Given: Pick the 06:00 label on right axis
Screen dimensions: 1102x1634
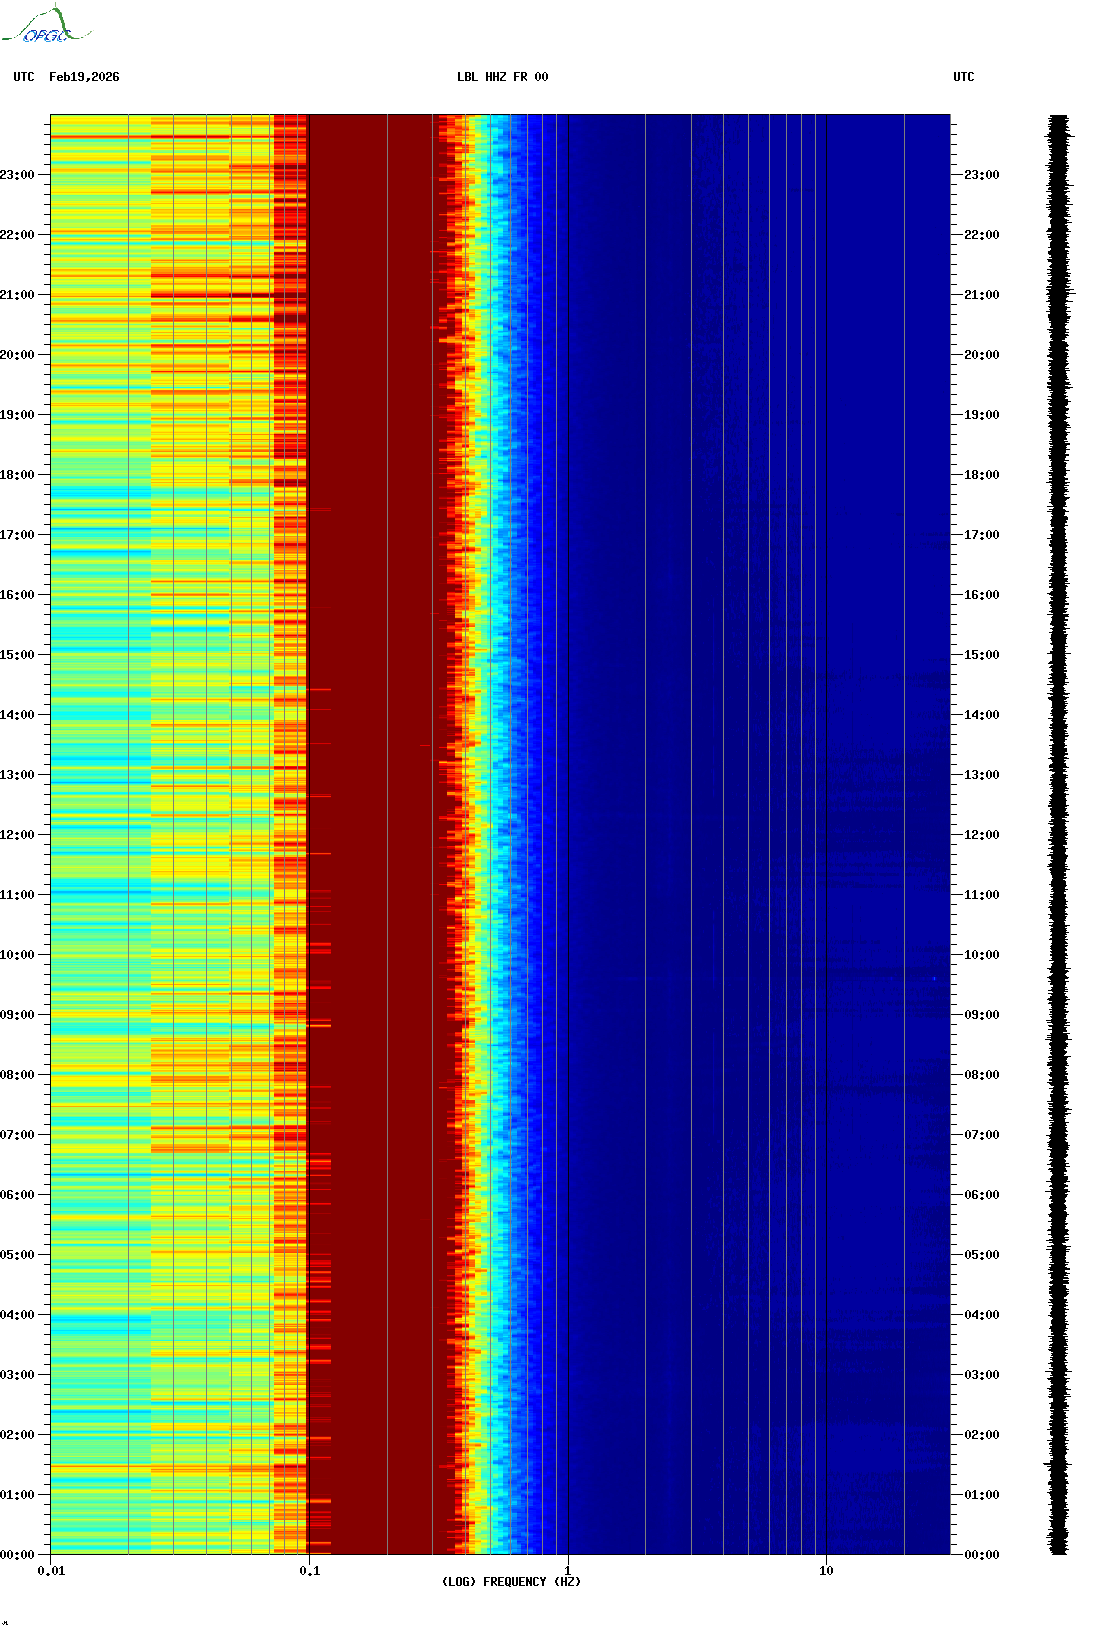Looking at the screenshot, I should (x=981, y=1195).
